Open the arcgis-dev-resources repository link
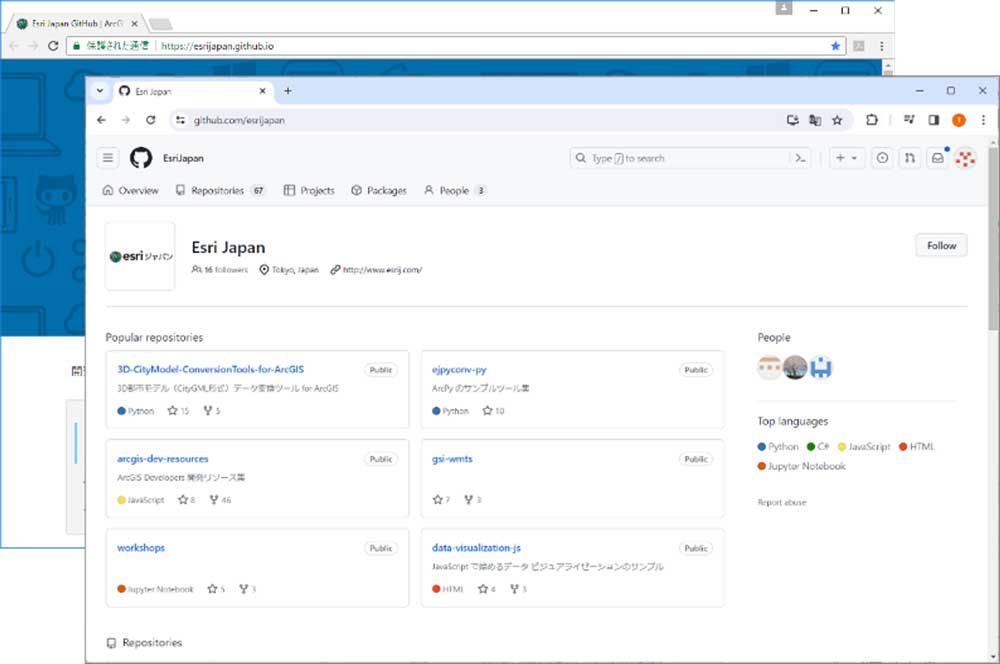Image resolution: width=1000 pixels, height=664 pixels. pos(163,459)
